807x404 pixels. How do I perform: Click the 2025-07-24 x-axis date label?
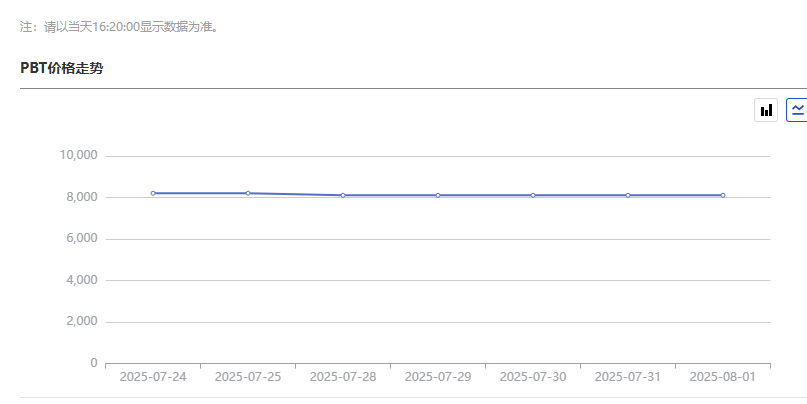[x=153, y=377]
